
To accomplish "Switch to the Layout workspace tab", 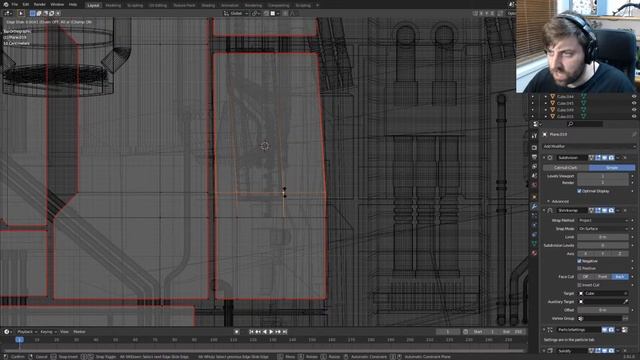I will click(93, 5).
